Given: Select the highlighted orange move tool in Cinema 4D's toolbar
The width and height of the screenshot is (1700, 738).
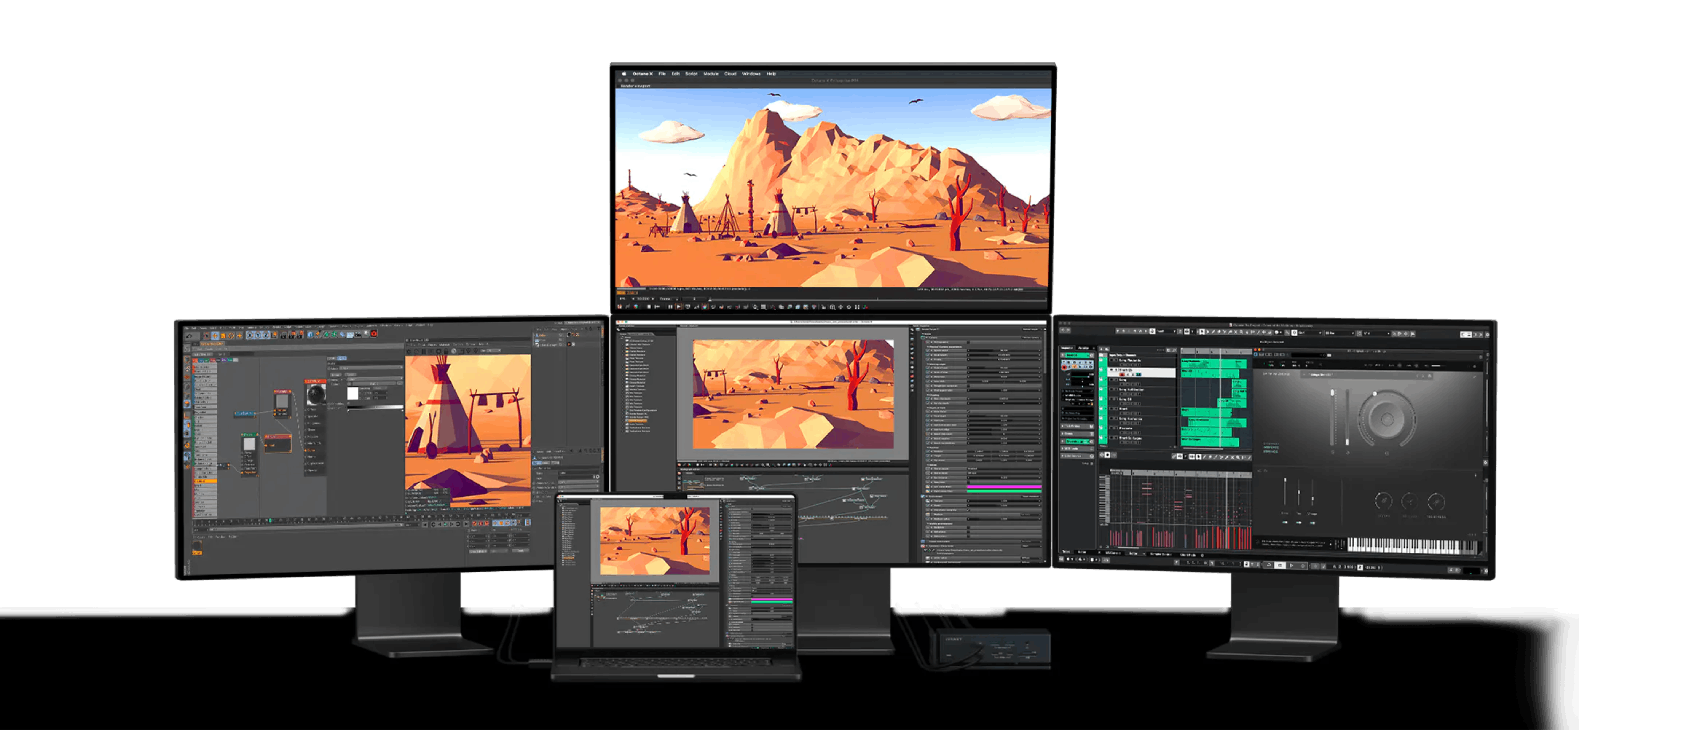Looking at the screenshot, I should [x=215, y=335].
